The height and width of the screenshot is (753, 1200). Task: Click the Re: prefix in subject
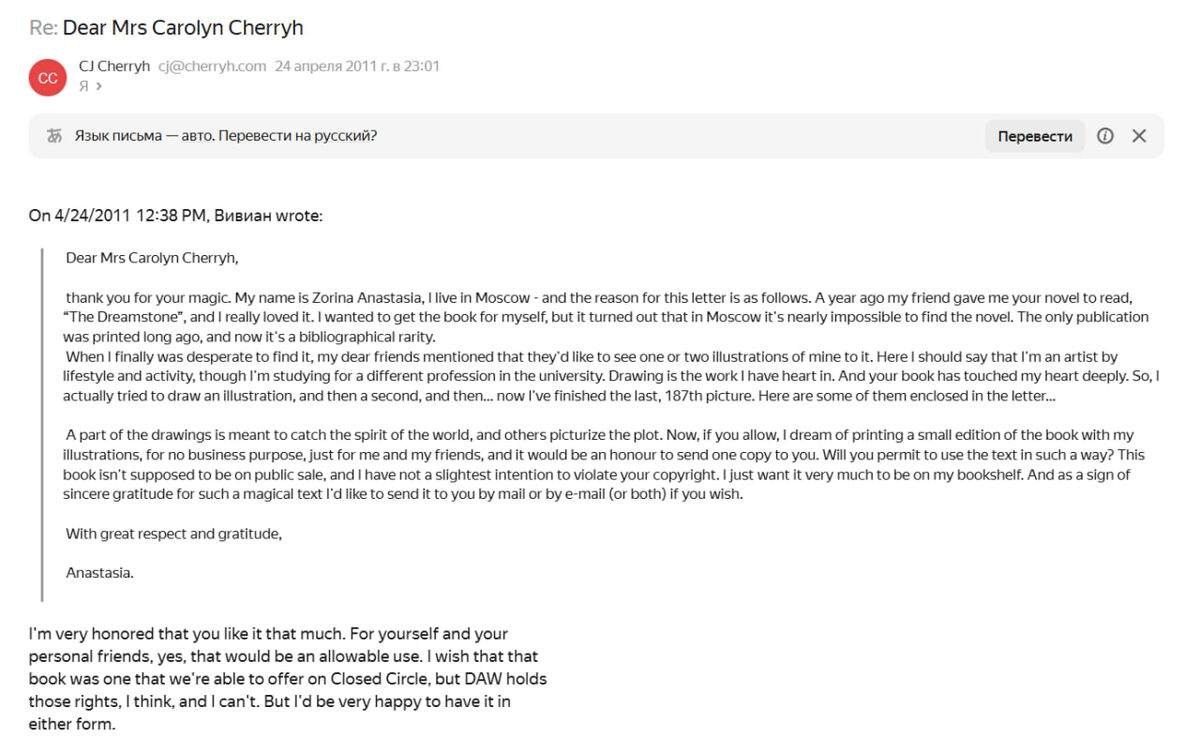(x=43, y=27)
